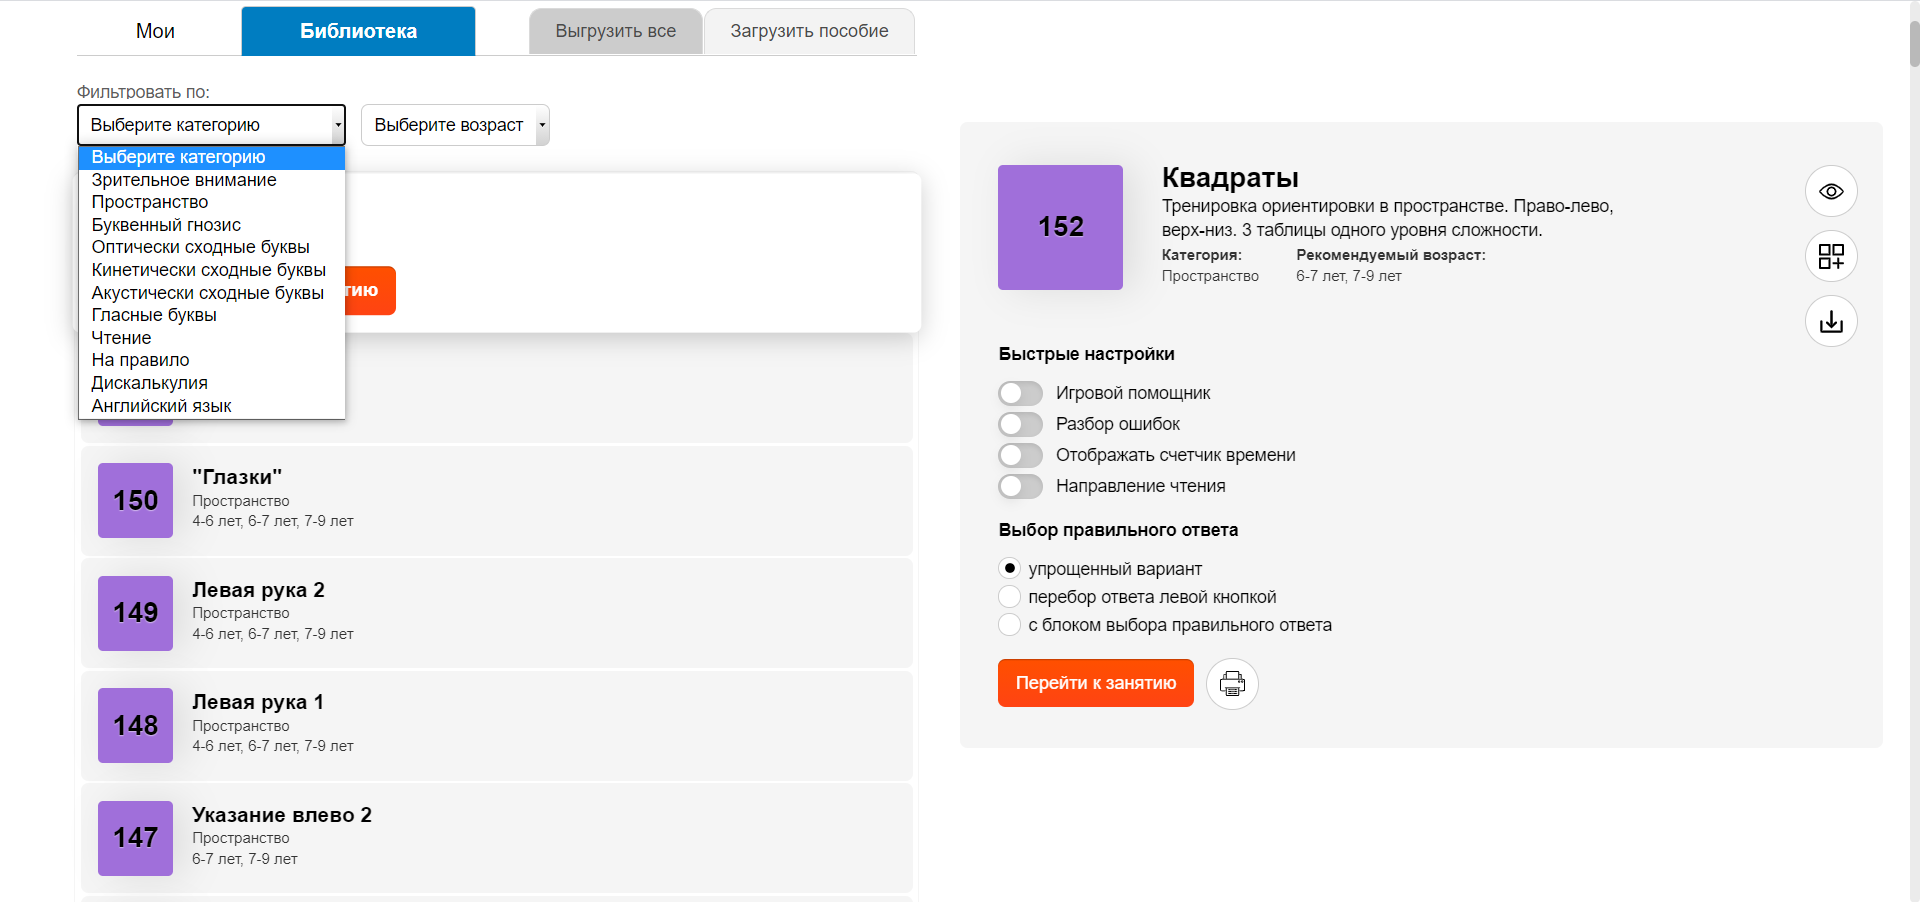Select перебор ответа левой кнопкой option
1920x902 pixels.
point(1010,597)
